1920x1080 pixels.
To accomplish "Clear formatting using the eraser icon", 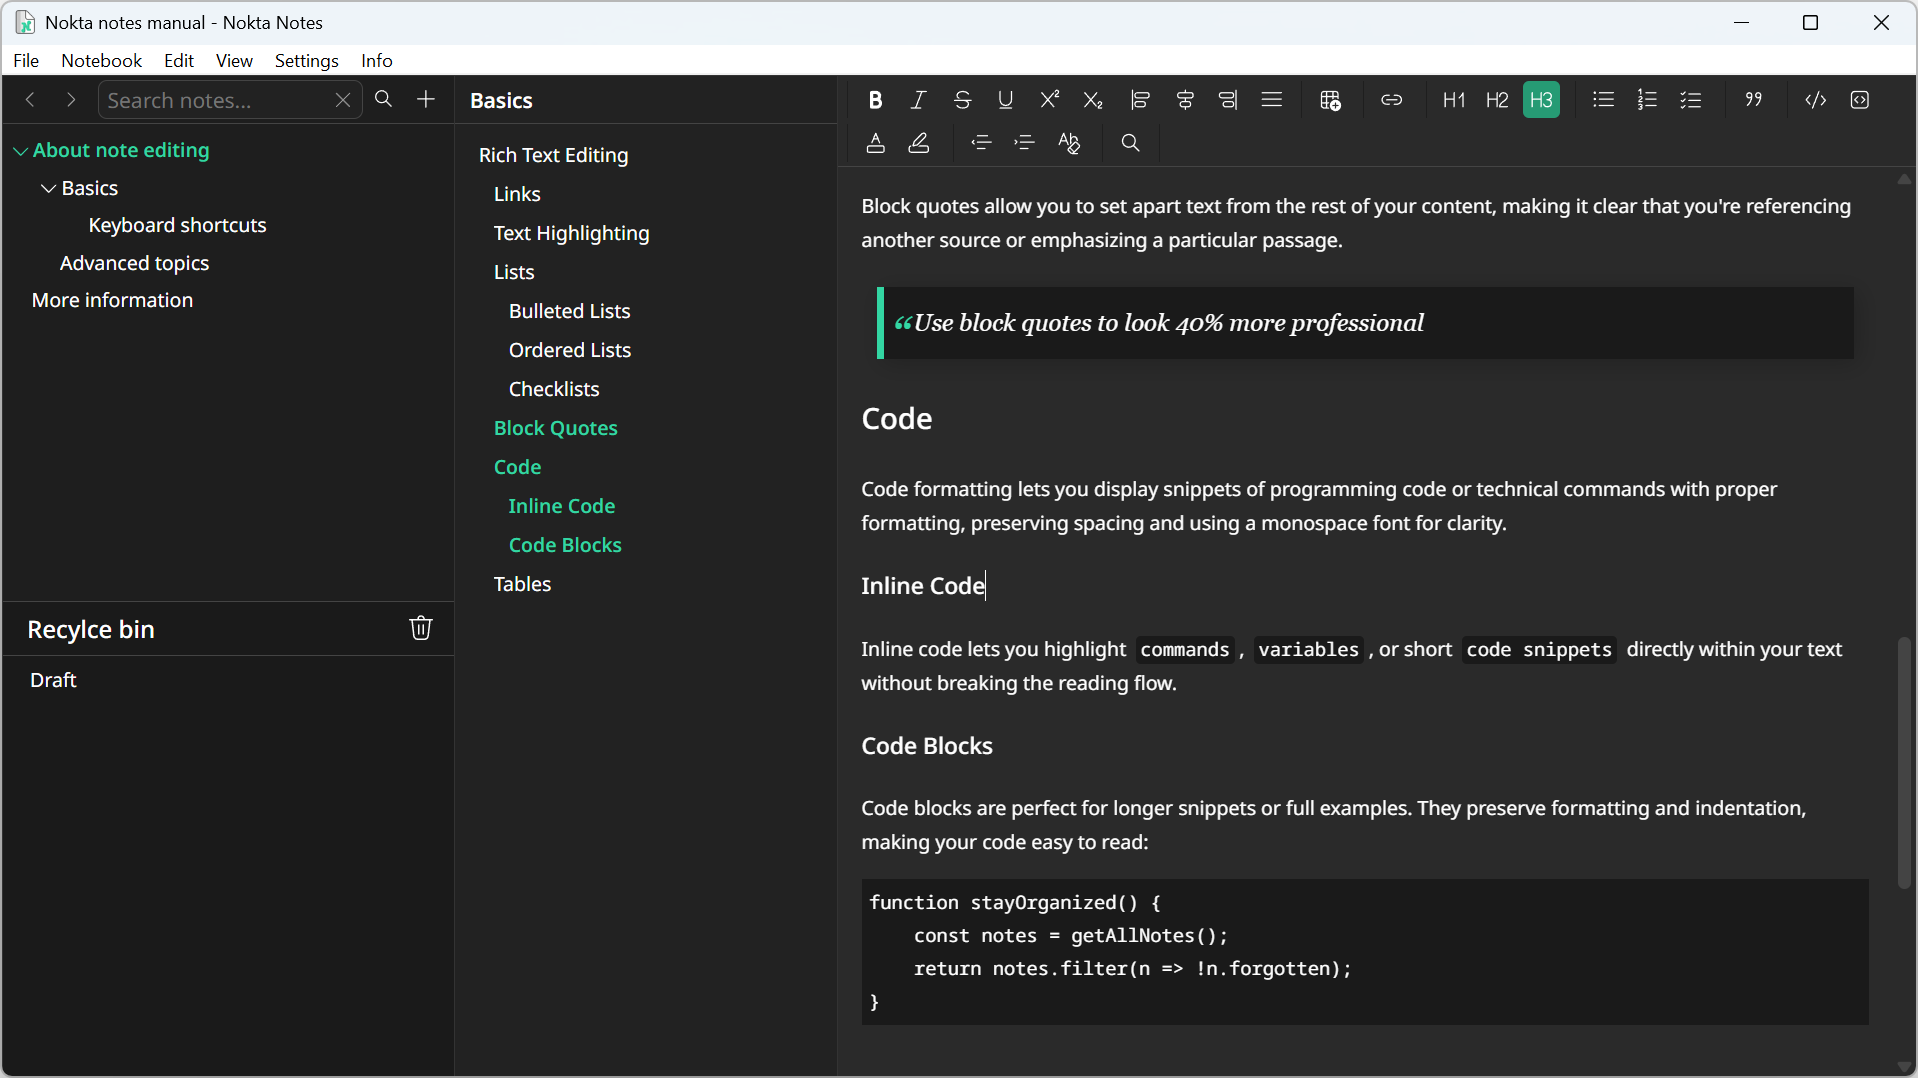I will (1069, 143).
